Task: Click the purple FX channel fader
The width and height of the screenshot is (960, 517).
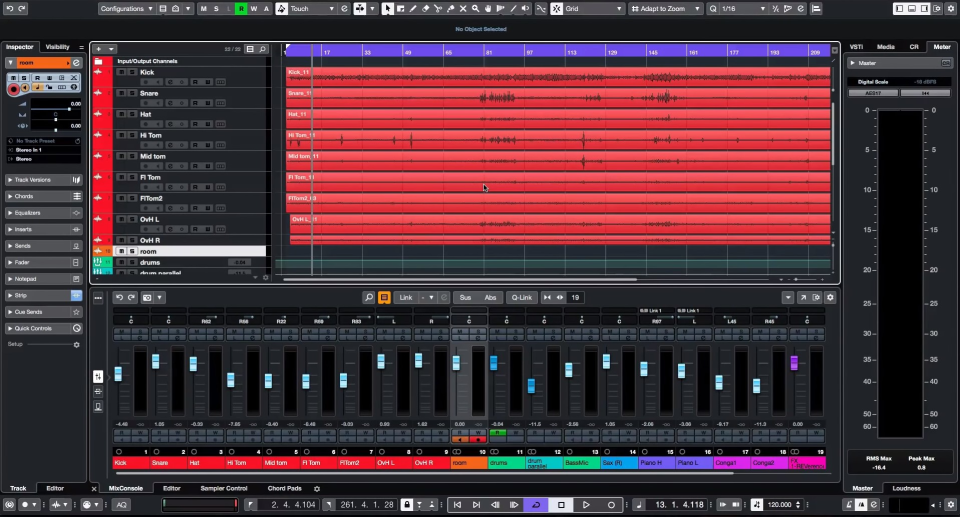Action: click(794, 363)
